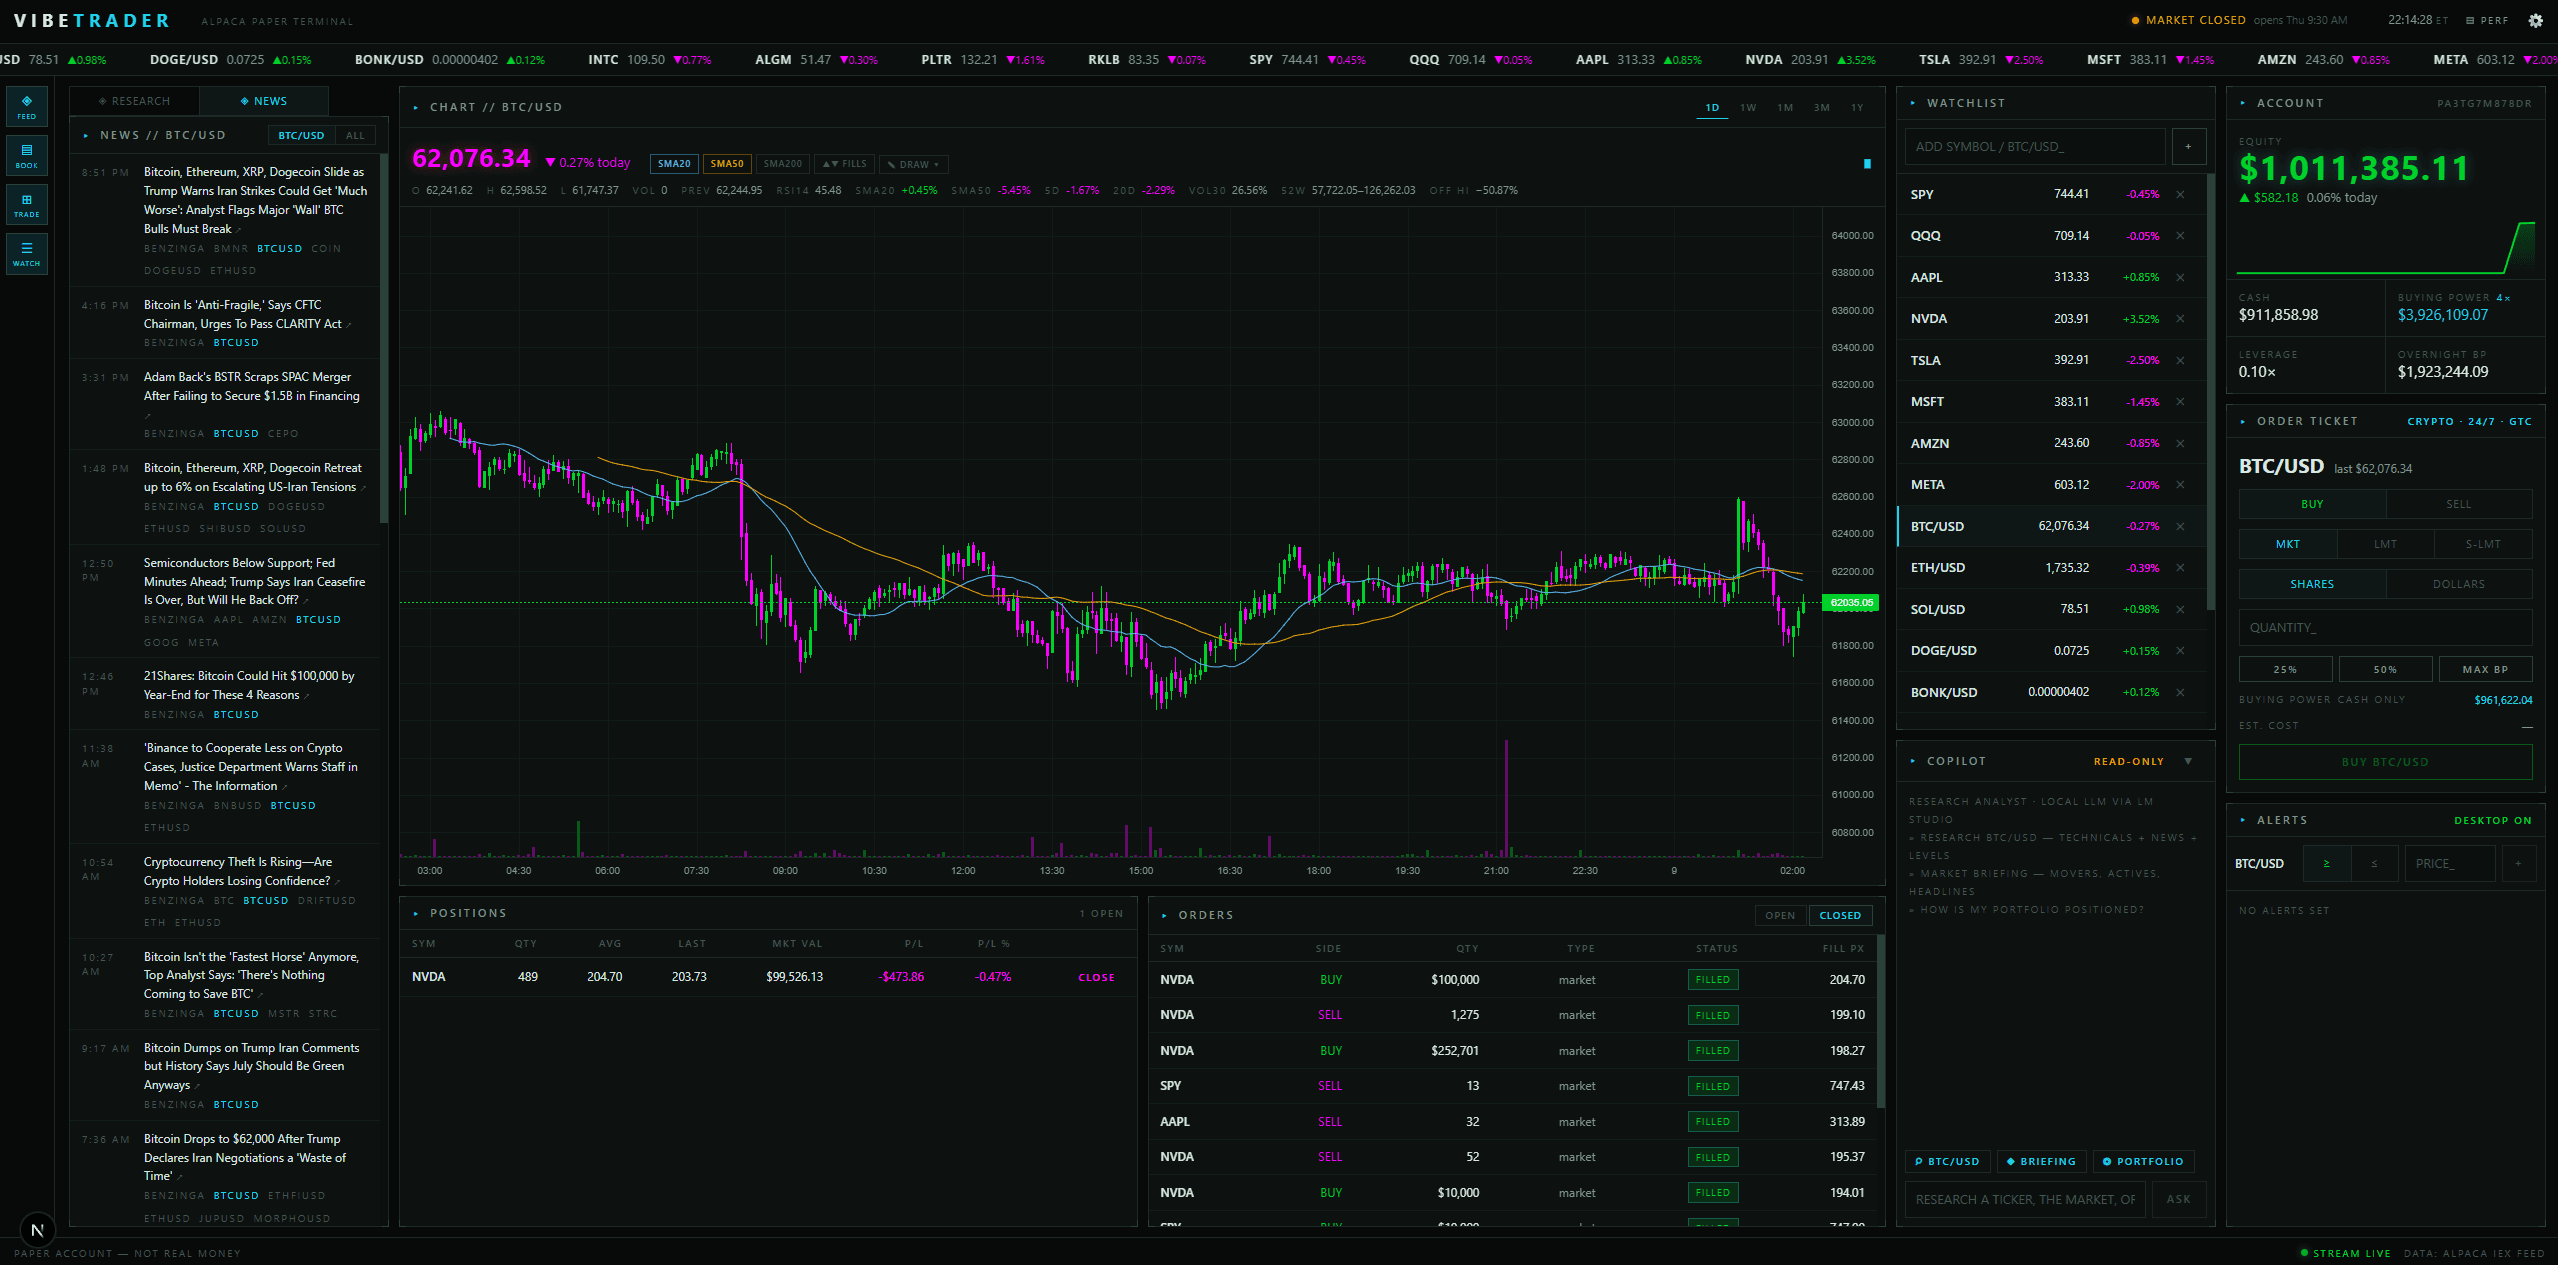The image size is (2558, 1265).
Task: Focus the ADD SYMBOL input field
Action: click(x=2035, y=147)
